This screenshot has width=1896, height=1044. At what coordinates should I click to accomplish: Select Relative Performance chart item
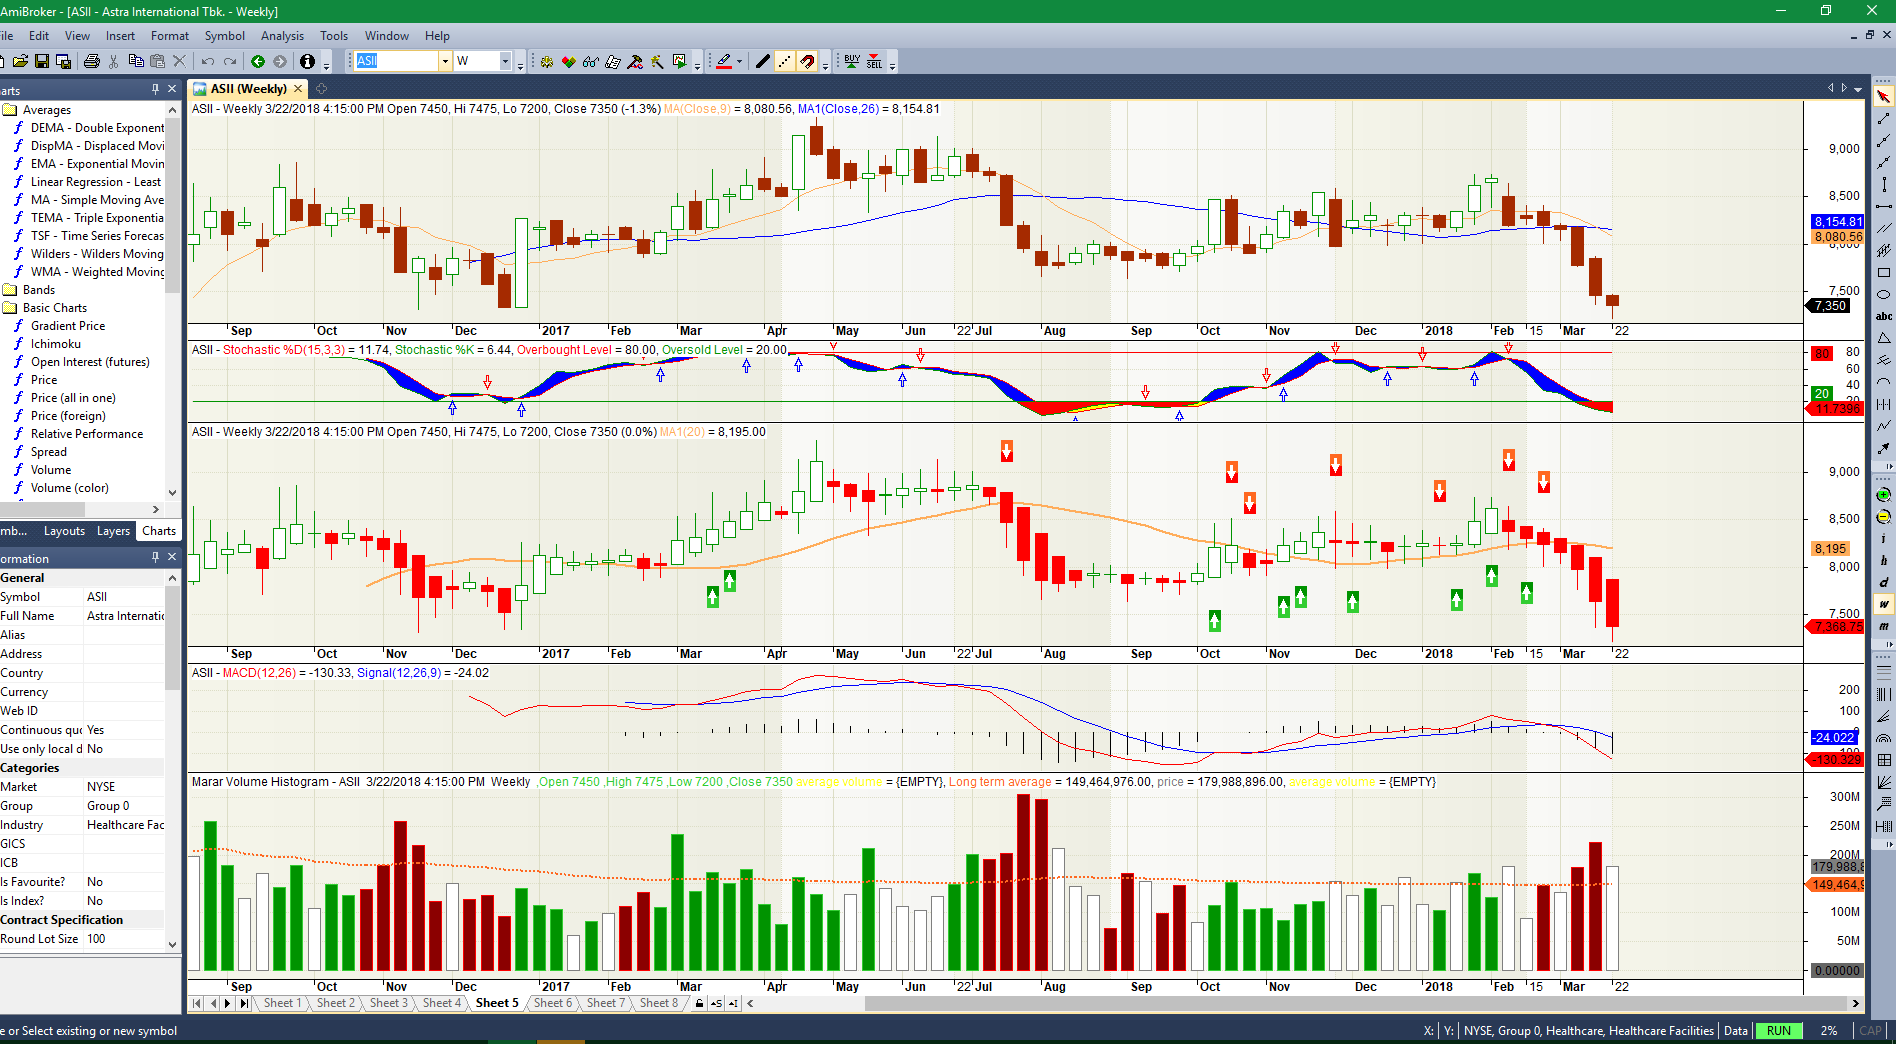coord(87,434)
